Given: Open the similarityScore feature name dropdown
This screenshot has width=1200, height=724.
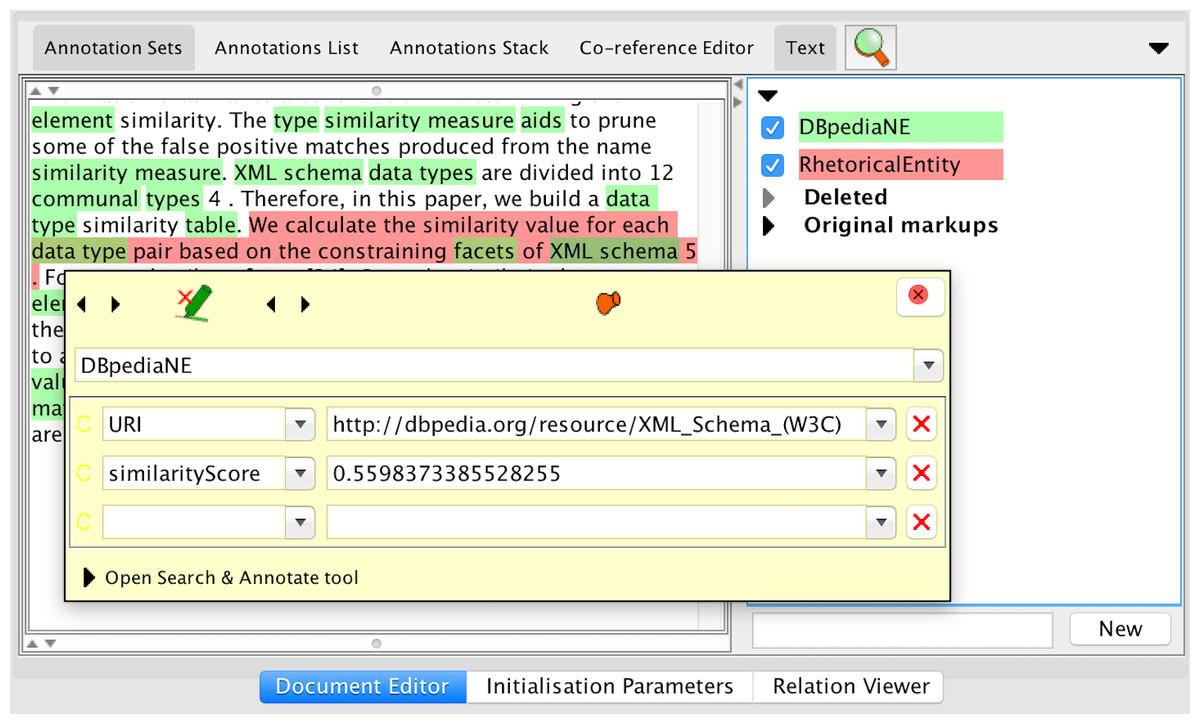Looking at the screenshot, I should click(x=300, y=473).
